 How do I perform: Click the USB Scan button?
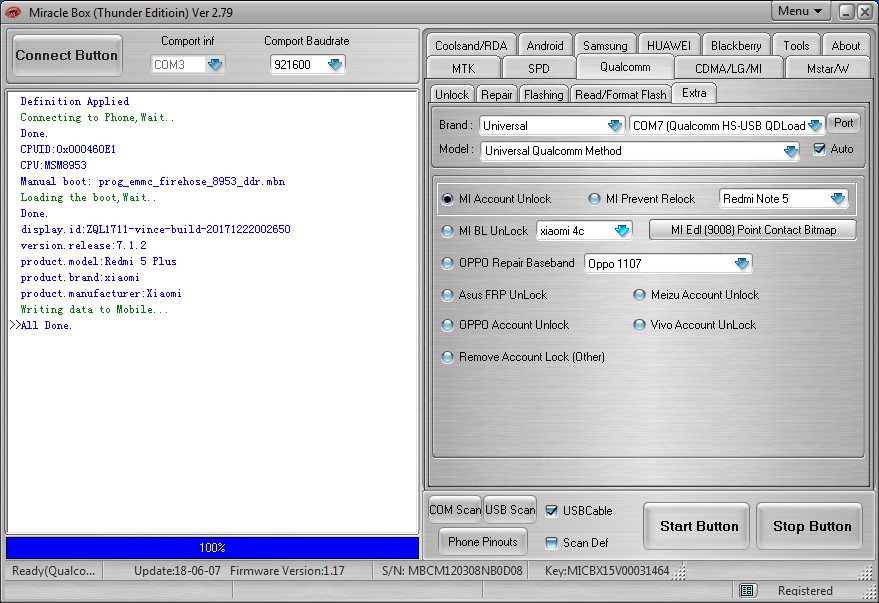click(x=510, y=509)
